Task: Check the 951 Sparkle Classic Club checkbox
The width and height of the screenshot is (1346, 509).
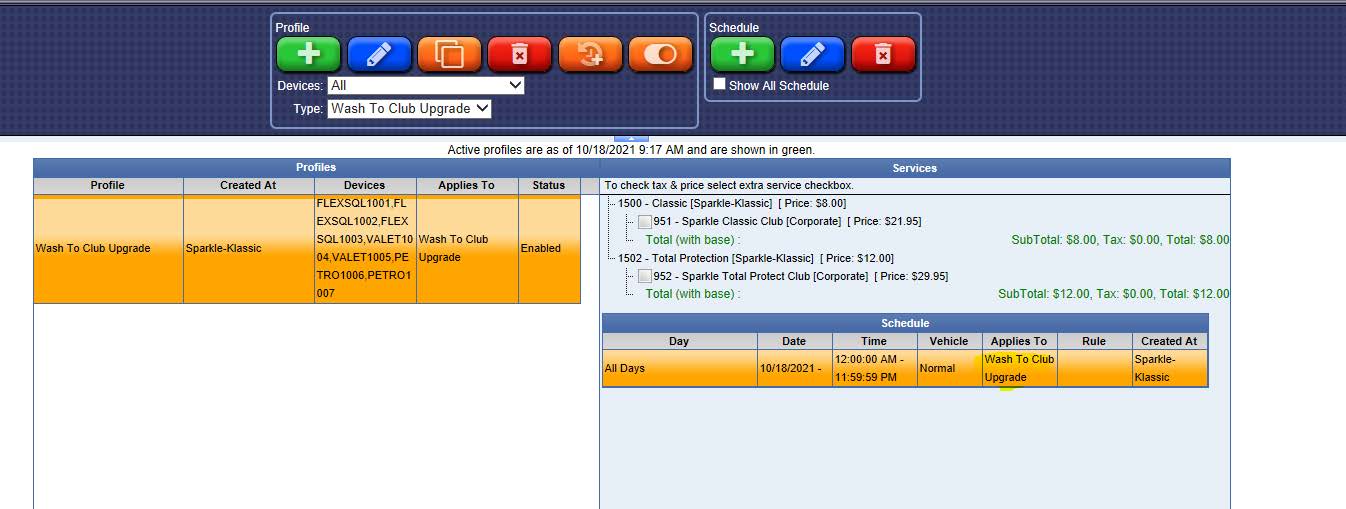Action: click(645, 222)
